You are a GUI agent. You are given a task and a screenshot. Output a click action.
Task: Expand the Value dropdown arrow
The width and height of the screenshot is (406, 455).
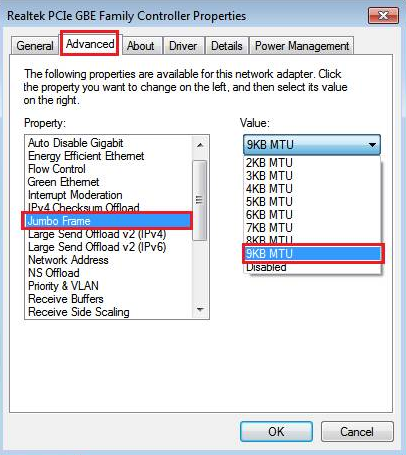pos(372,145)
